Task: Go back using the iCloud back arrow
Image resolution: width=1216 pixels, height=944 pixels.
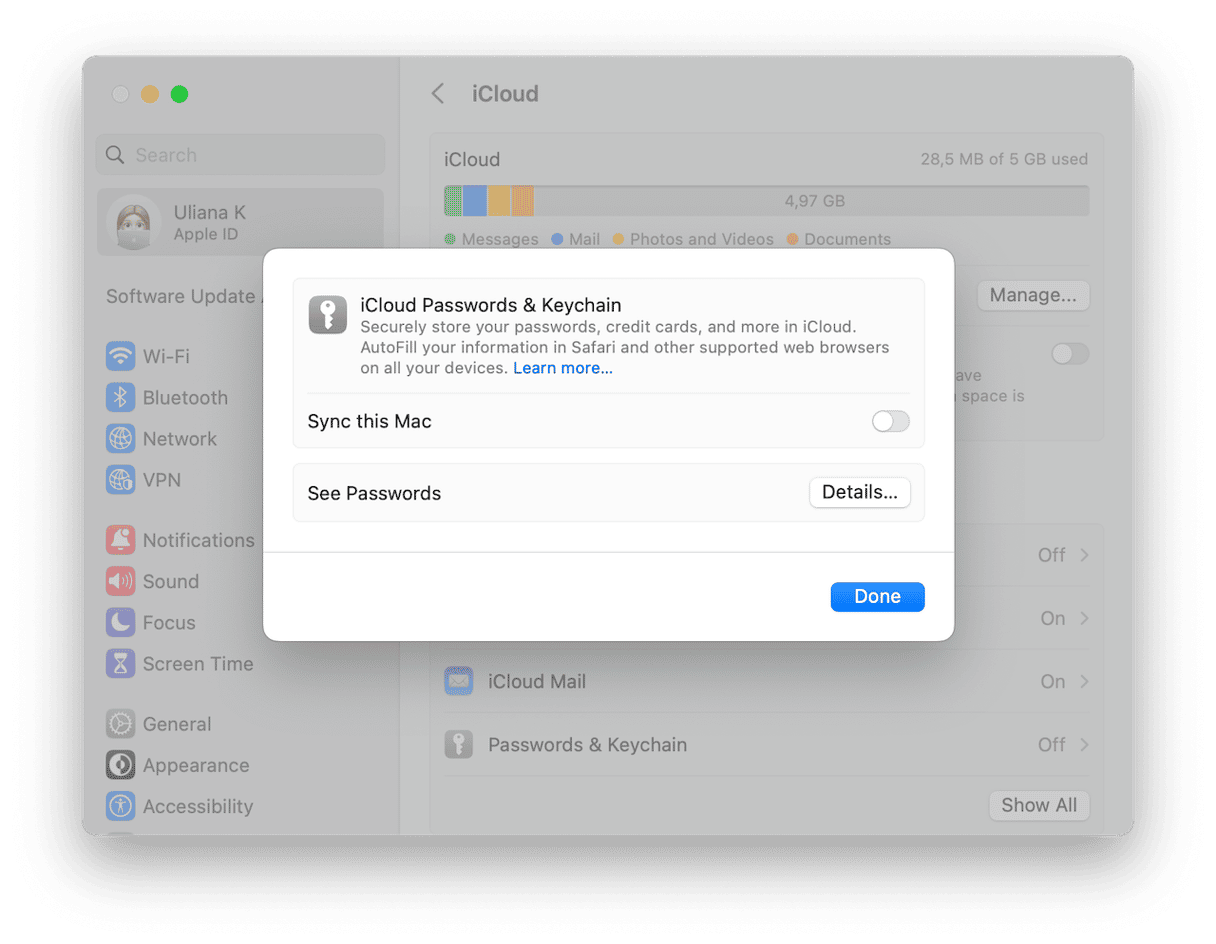Action: (437, 93)
